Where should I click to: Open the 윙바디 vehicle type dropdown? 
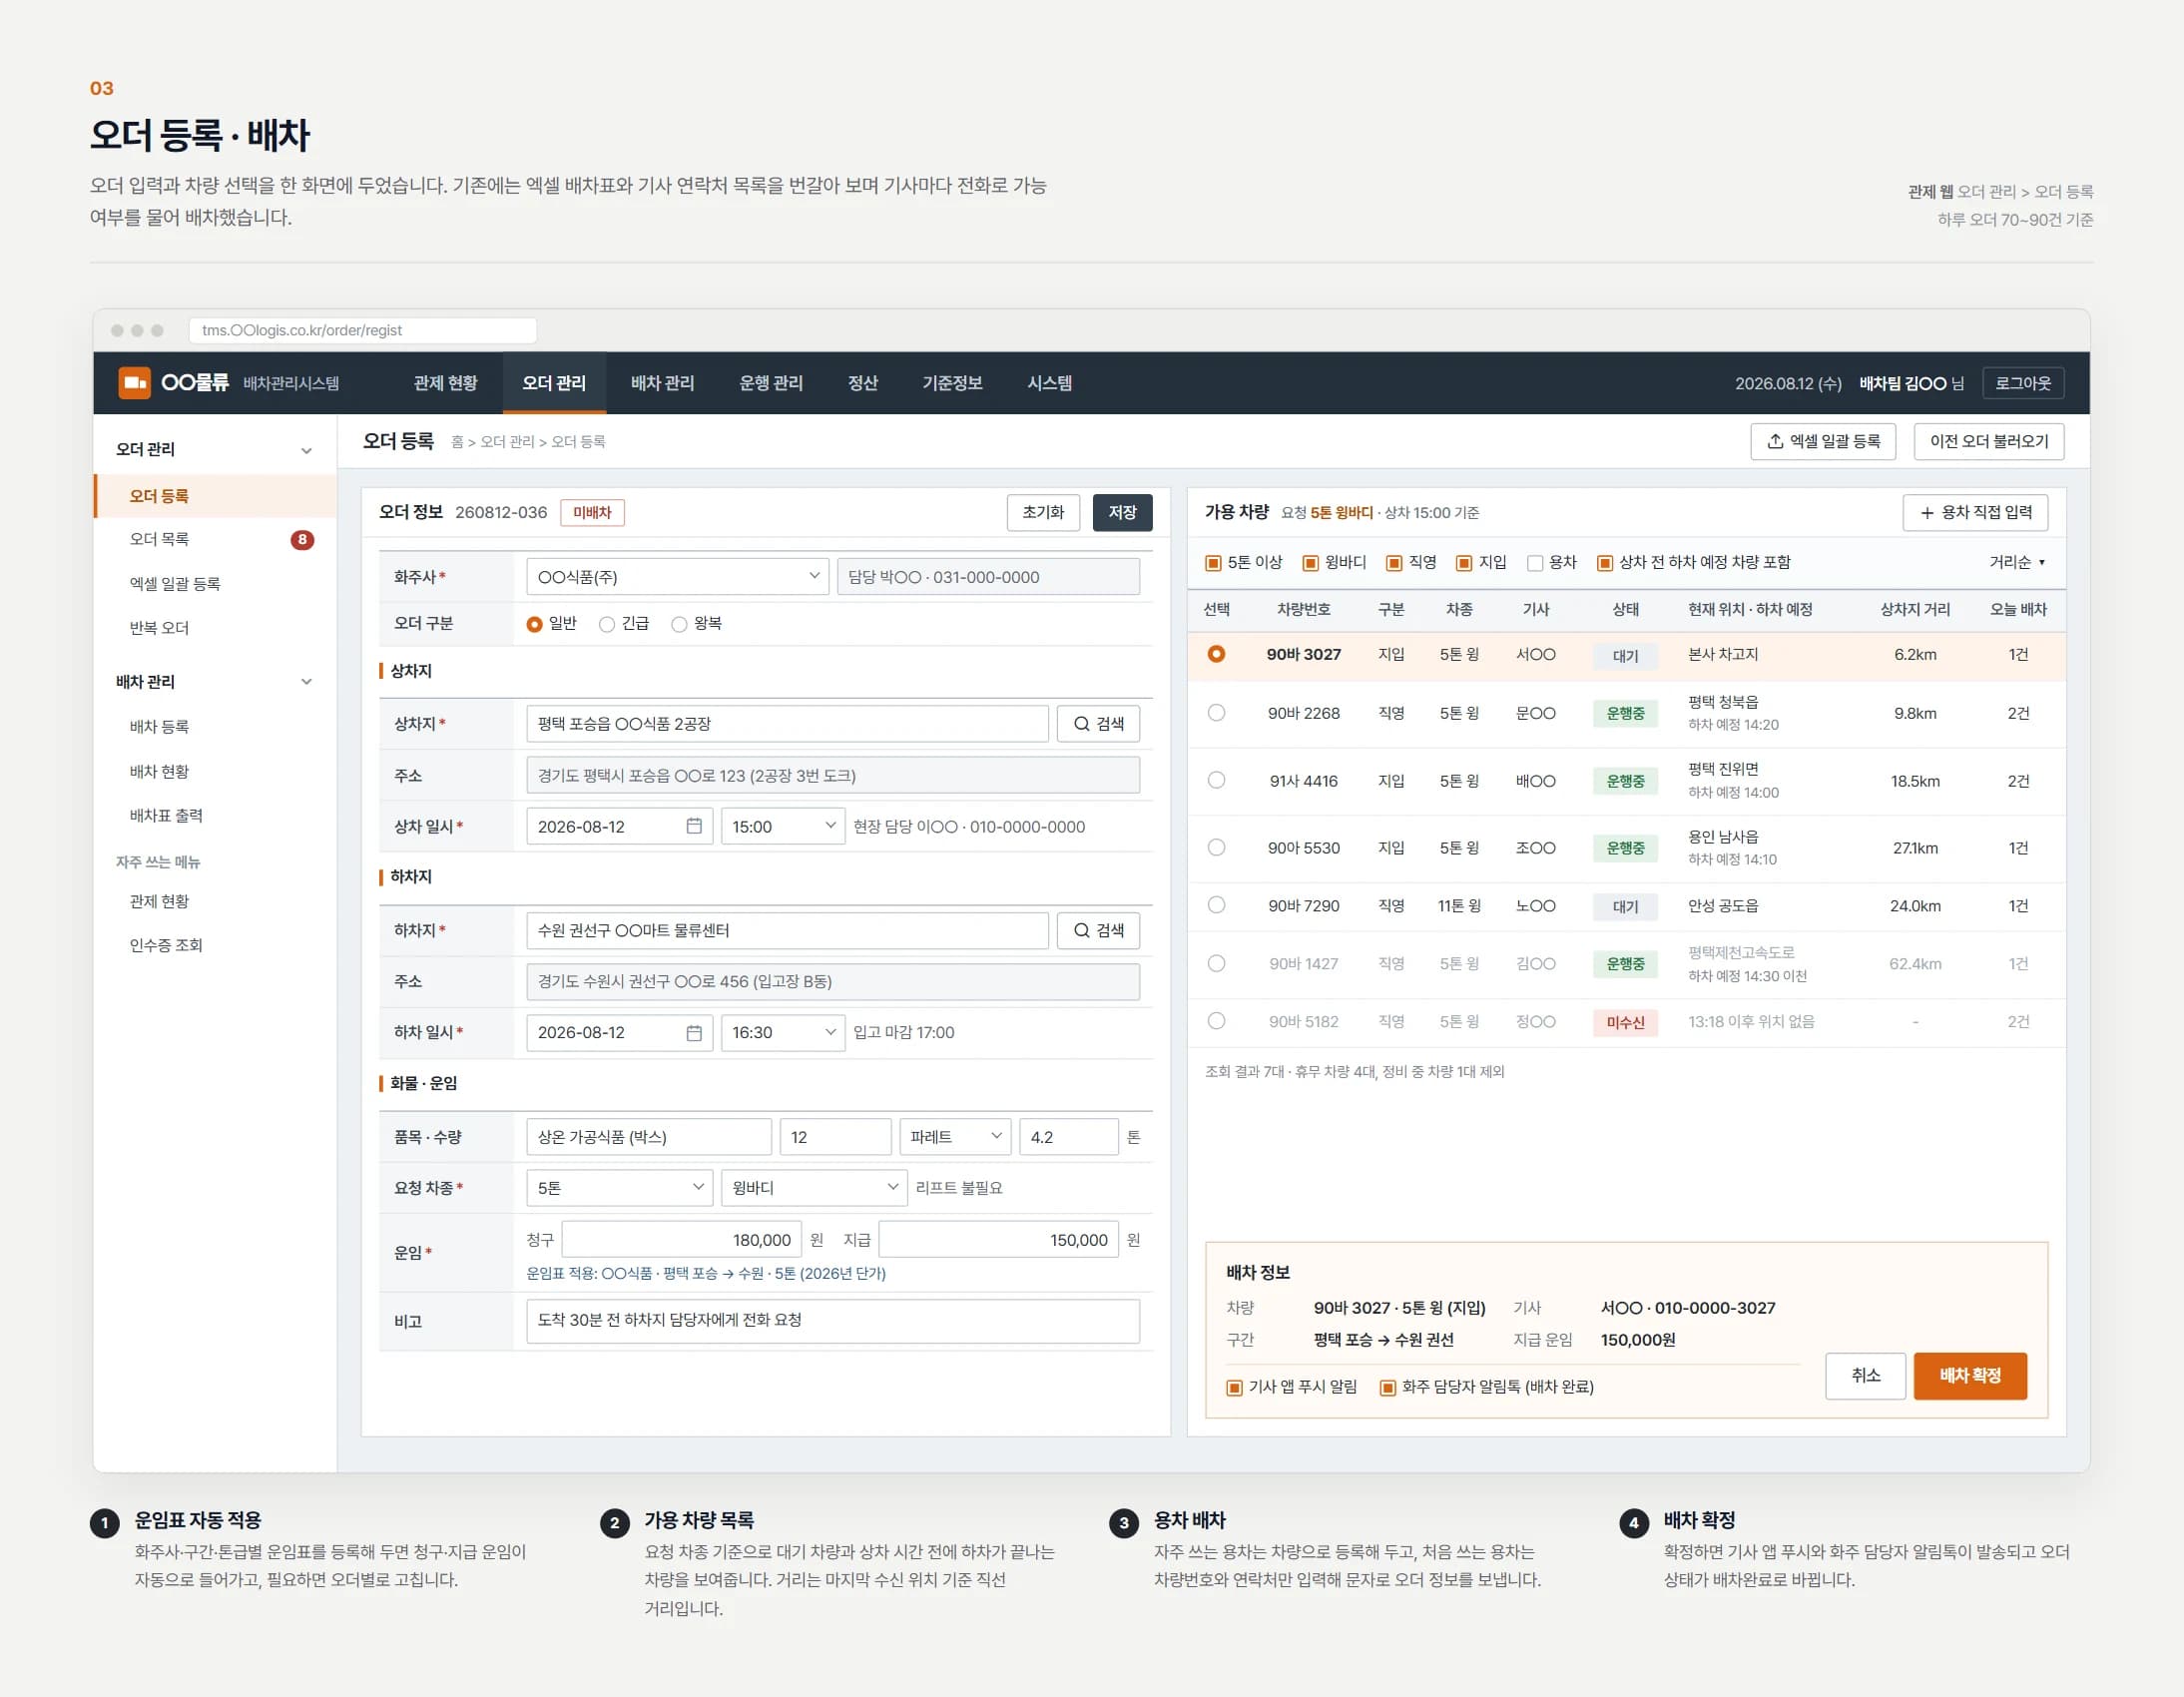tap(814, 1188)
